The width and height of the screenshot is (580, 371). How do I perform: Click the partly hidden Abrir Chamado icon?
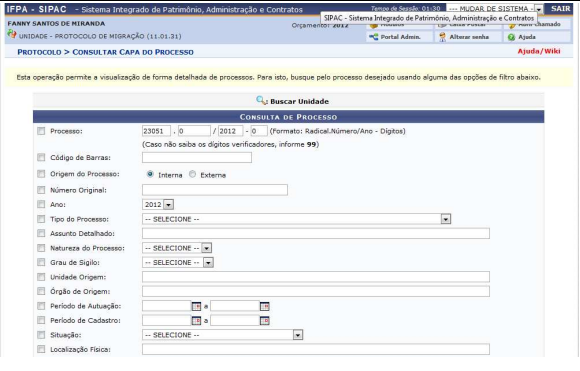pyautogui.click(x=512, y=26)
